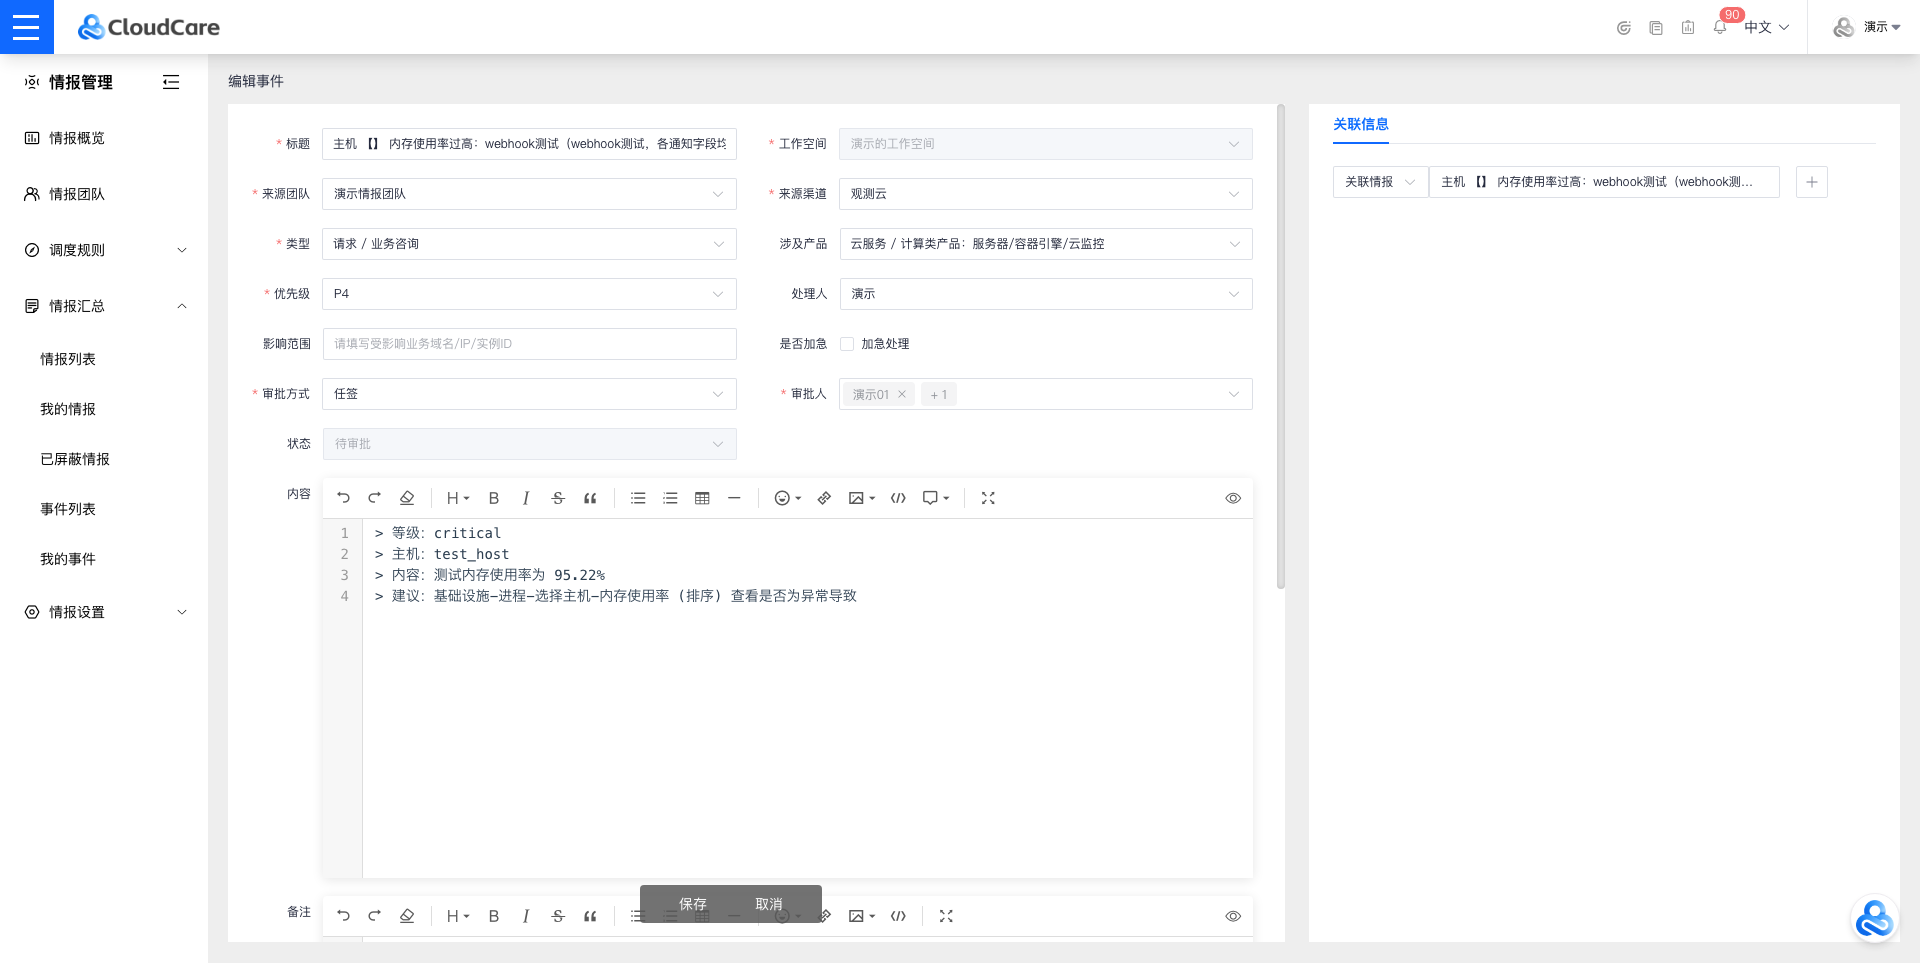Open the notifications bell icon
The width and height of the screenshot is (1920, 963).
coord(1720,27)
